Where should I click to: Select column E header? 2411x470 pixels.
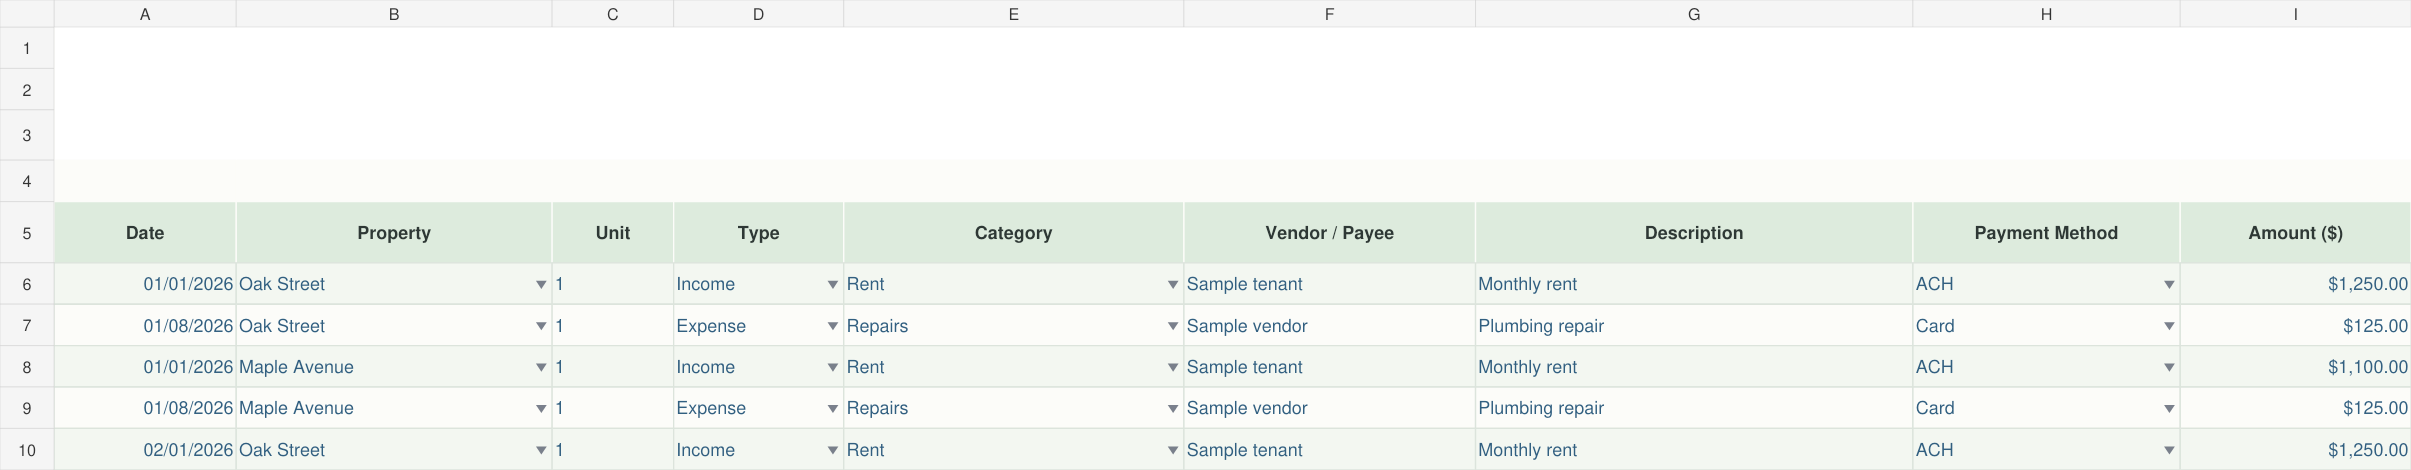1014,14
